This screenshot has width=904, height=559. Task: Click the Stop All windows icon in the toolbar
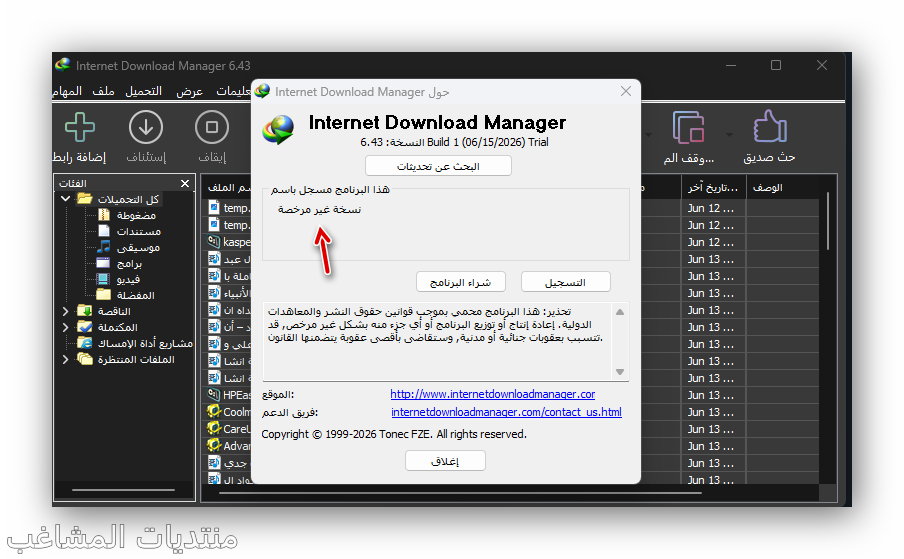(688, 127)
